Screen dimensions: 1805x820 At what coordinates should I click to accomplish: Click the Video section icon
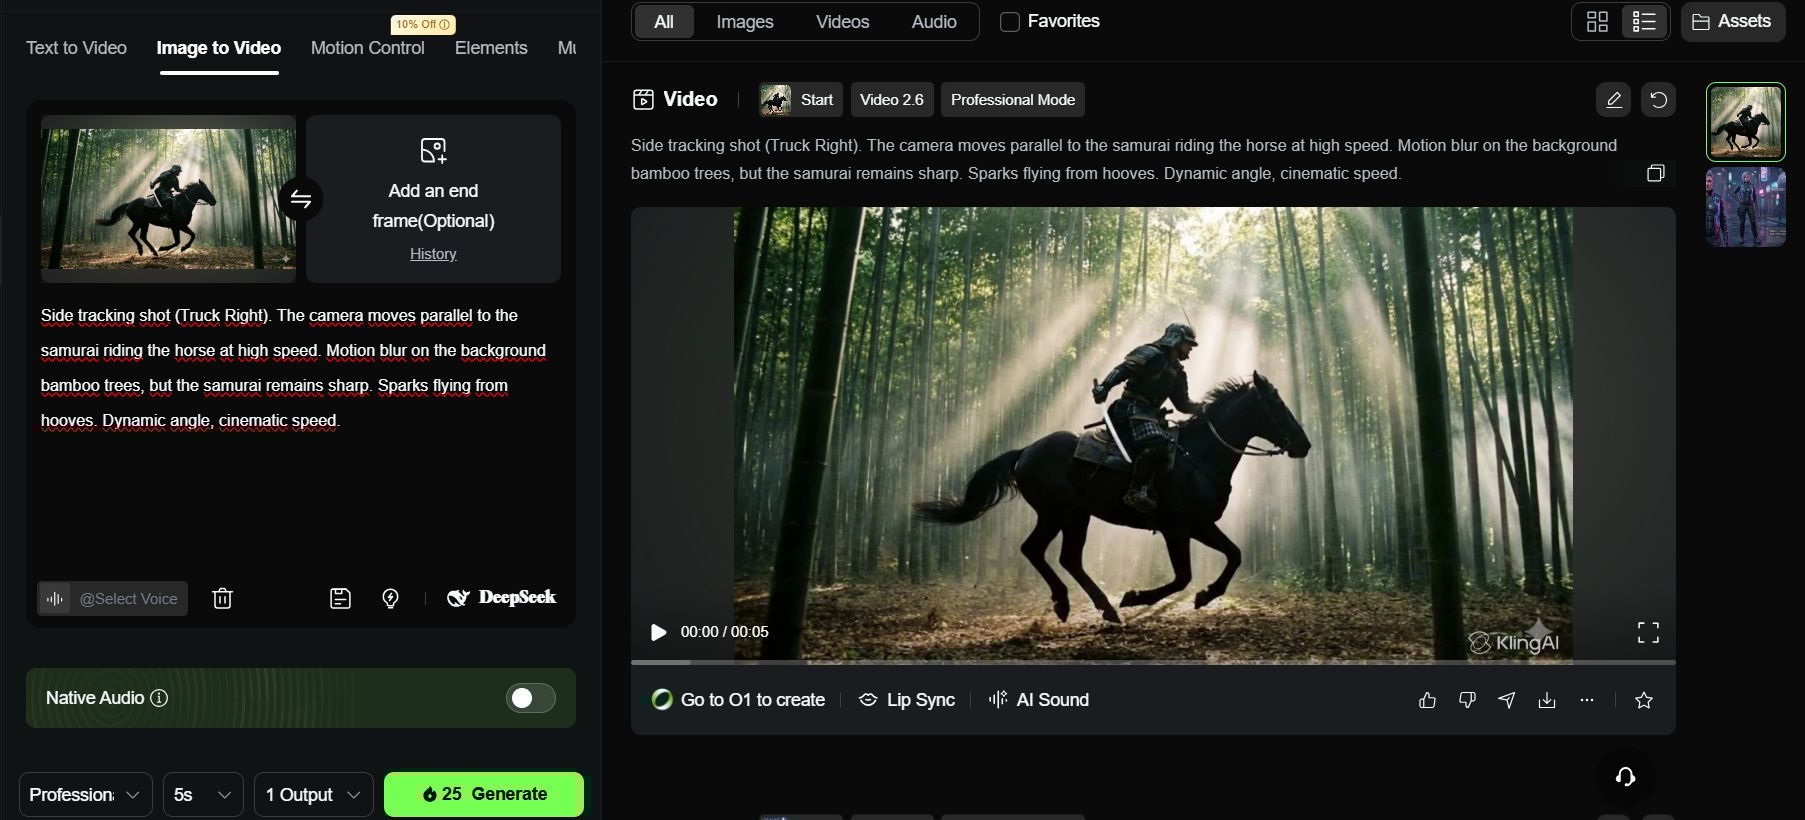[x=643, y=99]
